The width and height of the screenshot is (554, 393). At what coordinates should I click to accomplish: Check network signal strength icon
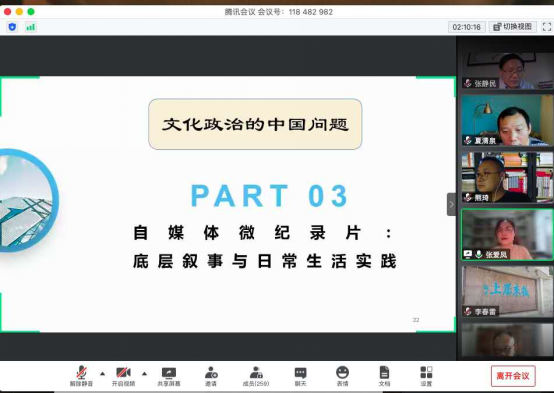tap(31, 27)
